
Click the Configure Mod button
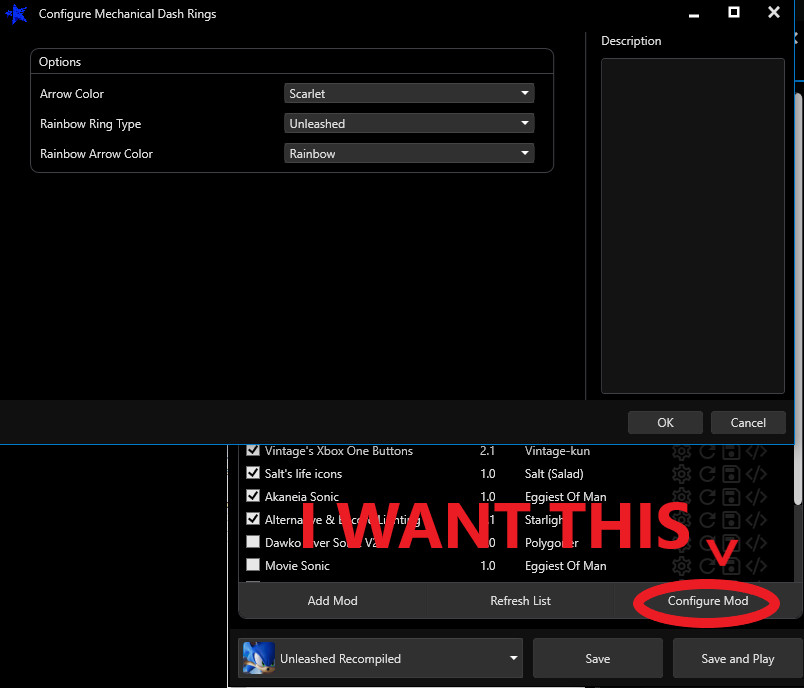click(707, 601)
